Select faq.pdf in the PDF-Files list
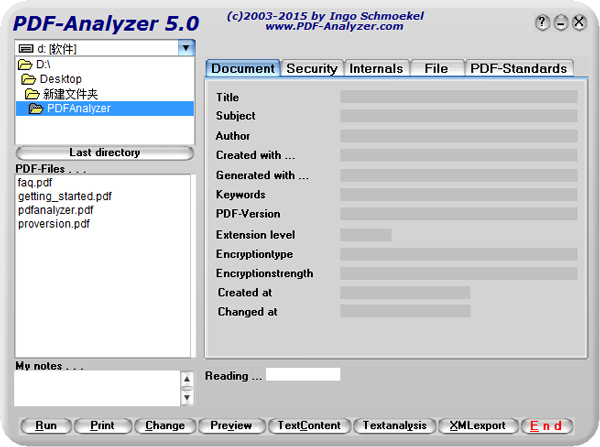This screenshot has width=600, height=447. point(35,183)
